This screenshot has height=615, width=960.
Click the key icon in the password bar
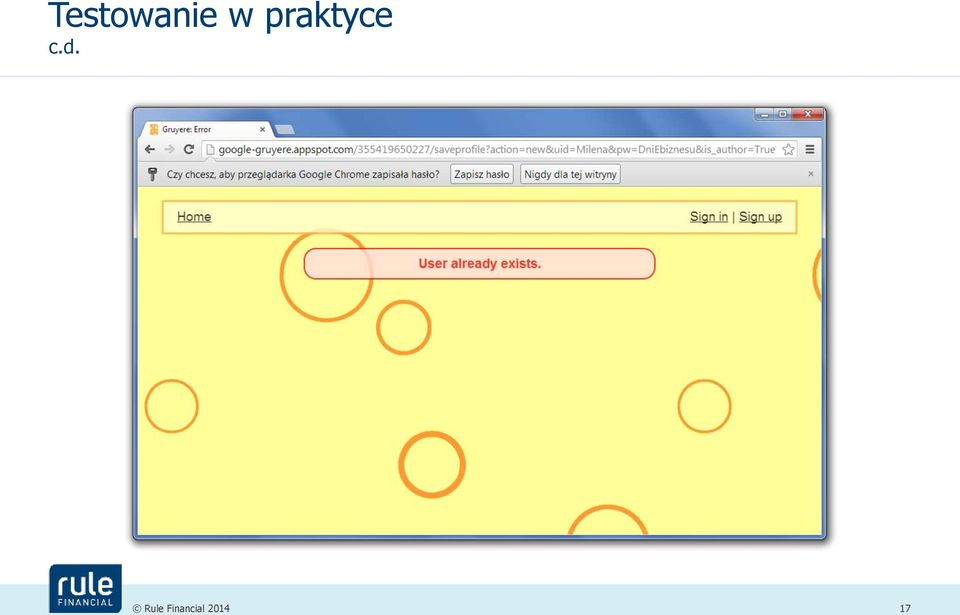[x=152, y=175]
